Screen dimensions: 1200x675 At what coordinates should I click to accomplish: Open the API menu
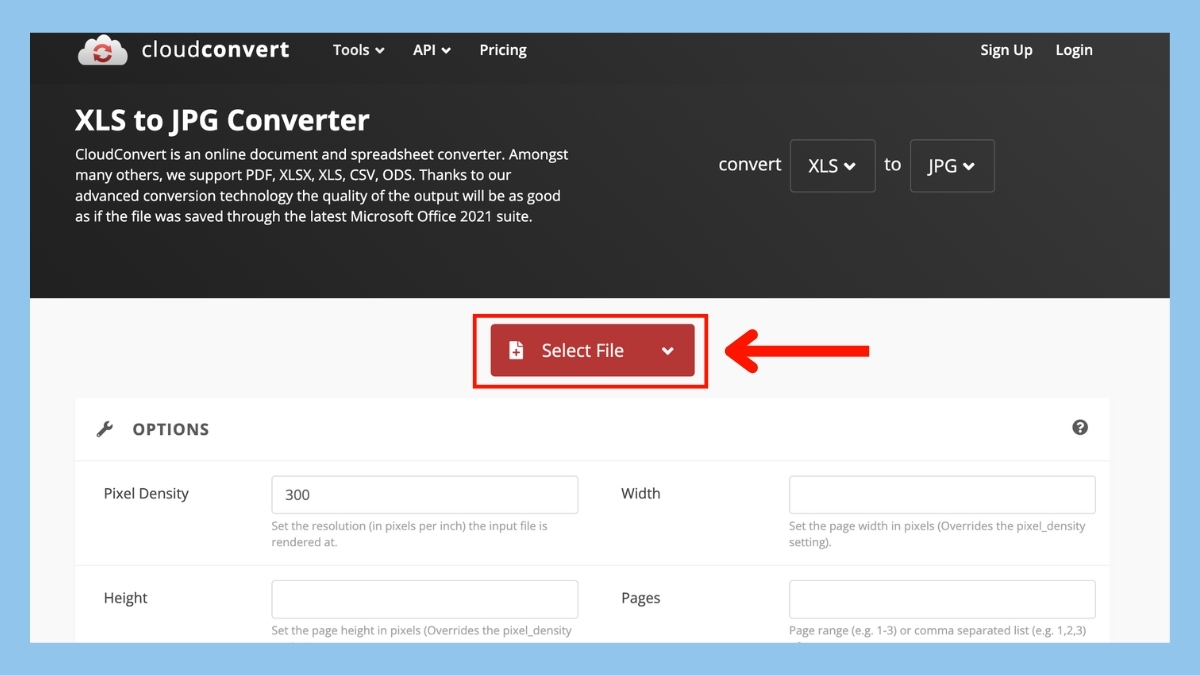pos(432,50)
